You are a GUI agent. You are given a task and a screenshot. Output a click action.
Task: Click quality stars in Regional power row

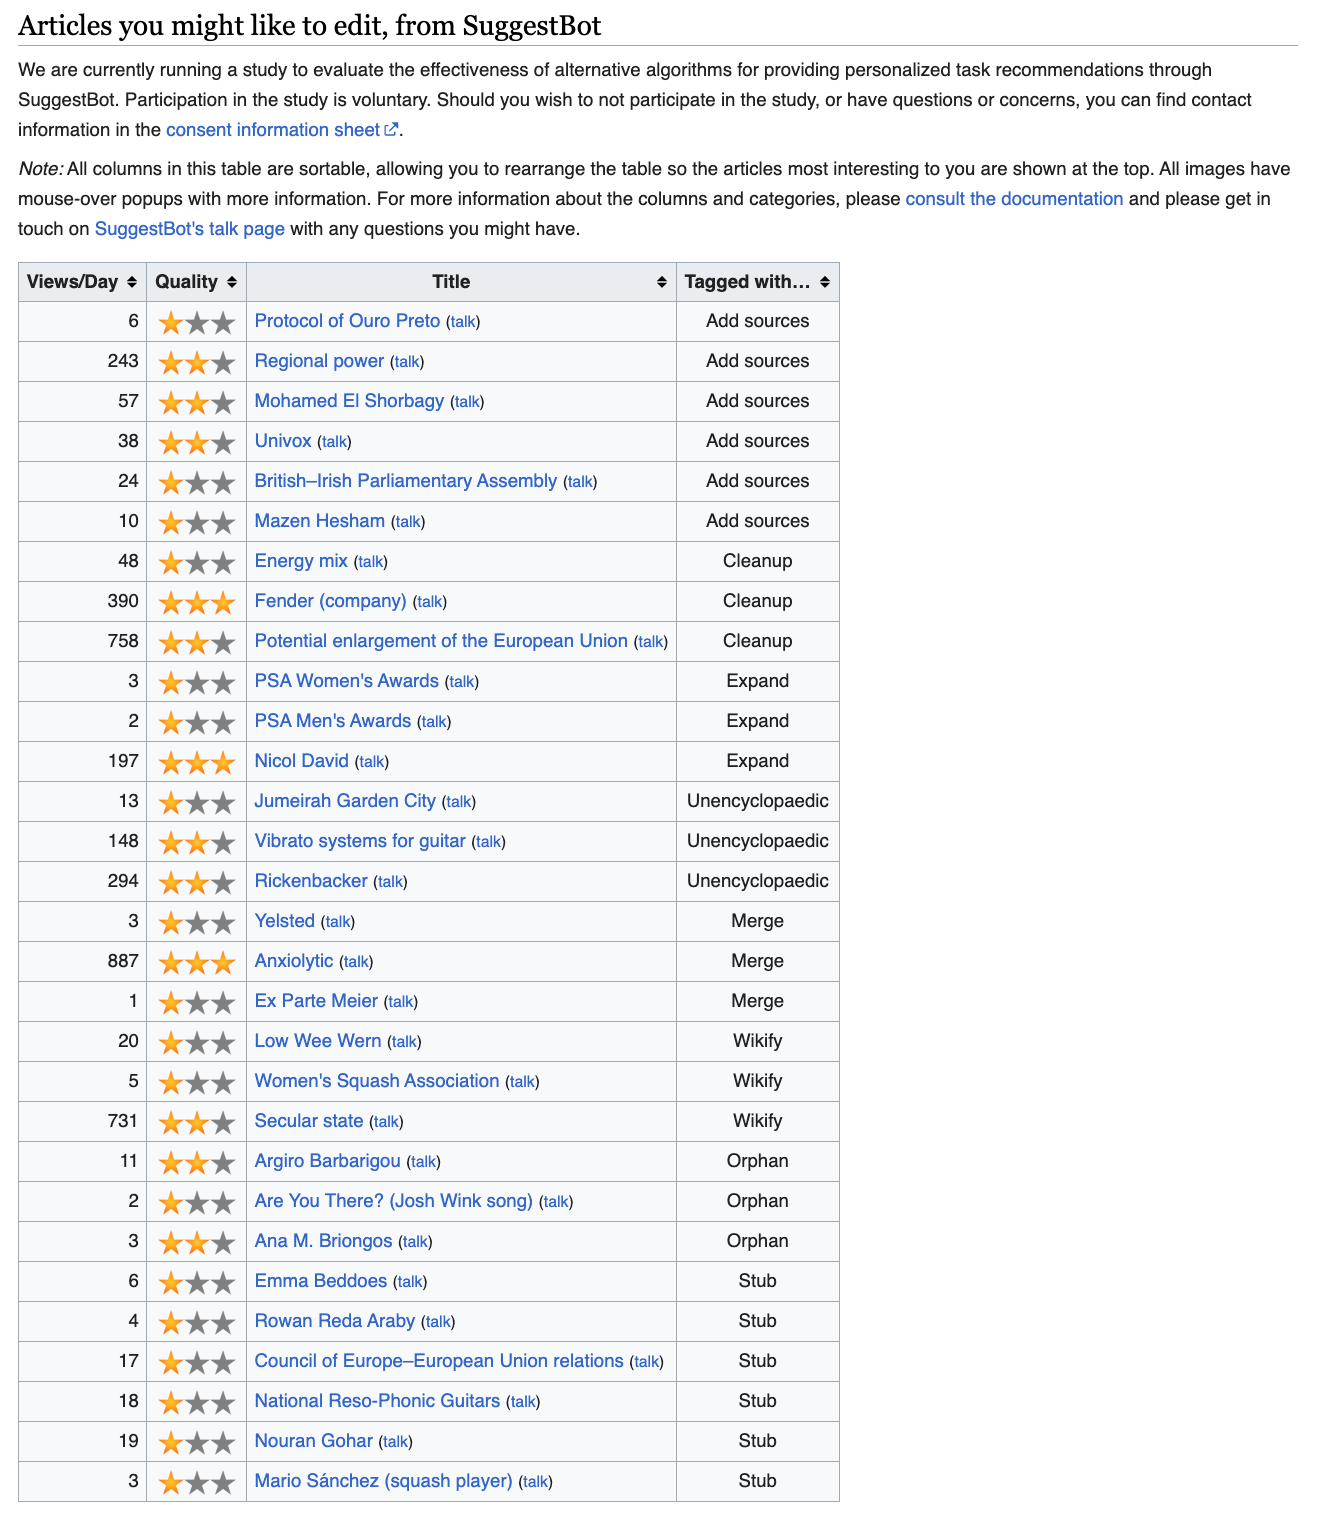tap(197, 362)
